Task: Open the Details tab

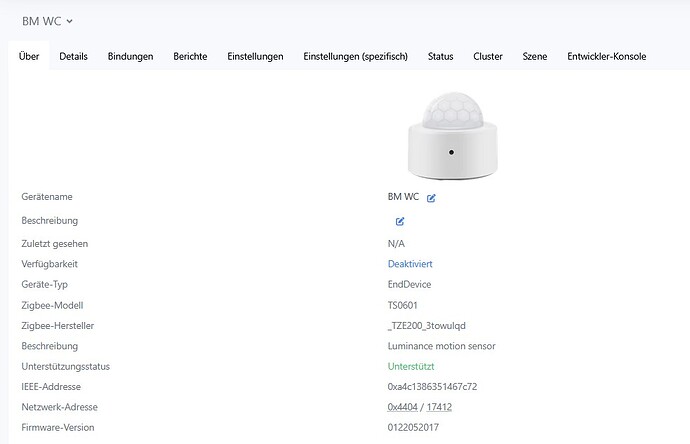Action: pos(73,56)
